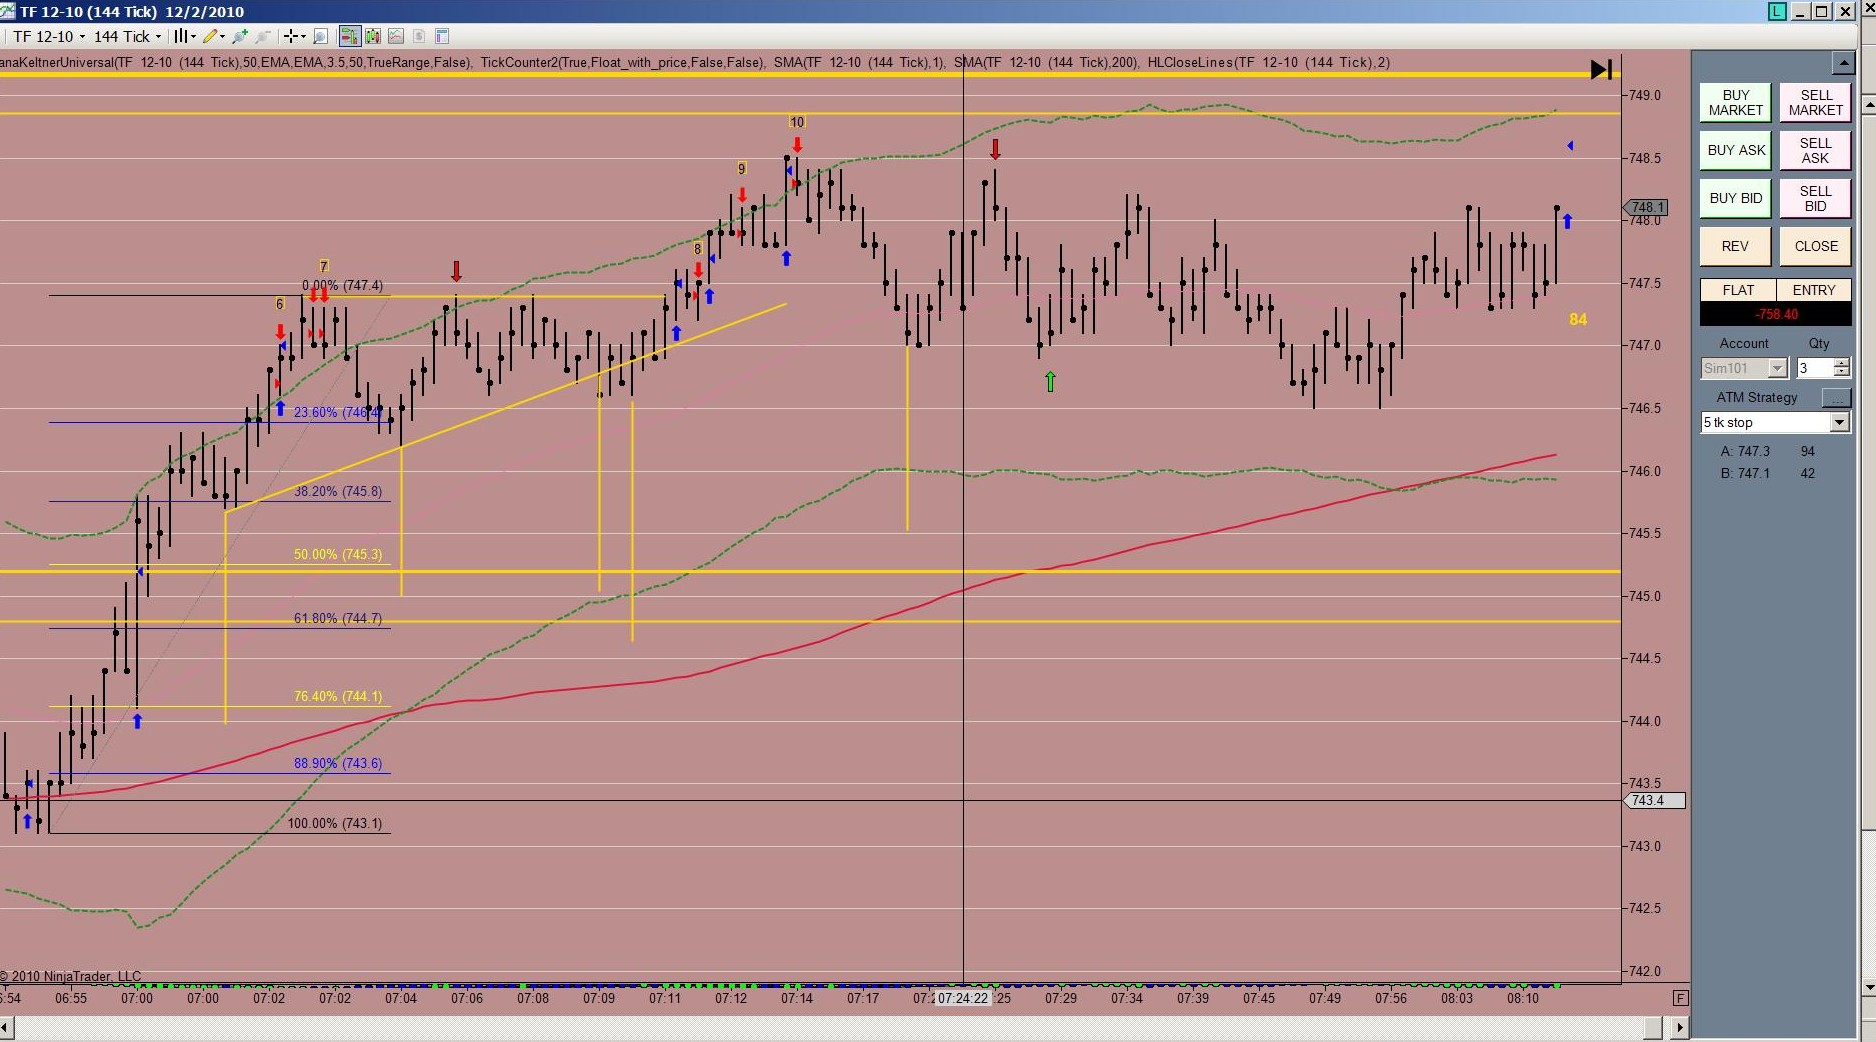Open the crosshair cursor dropdown
This screenshot has width=1876, height=1042.
pos(294,36)
